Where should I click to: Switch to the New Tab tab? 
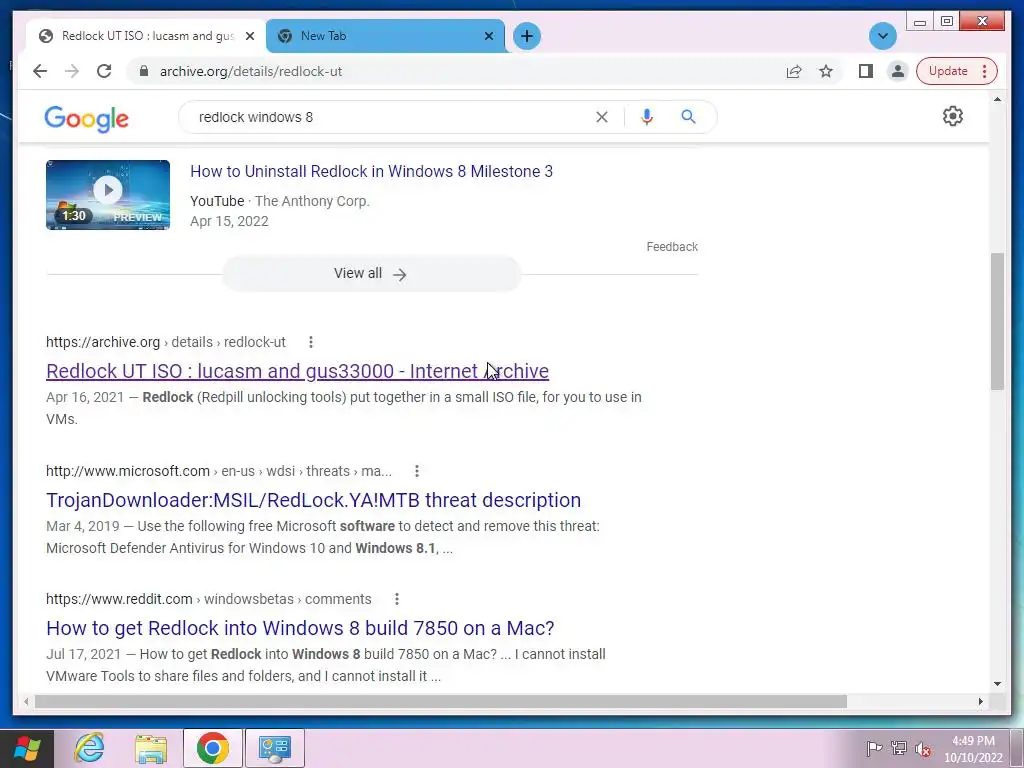[x=386, y=36]
